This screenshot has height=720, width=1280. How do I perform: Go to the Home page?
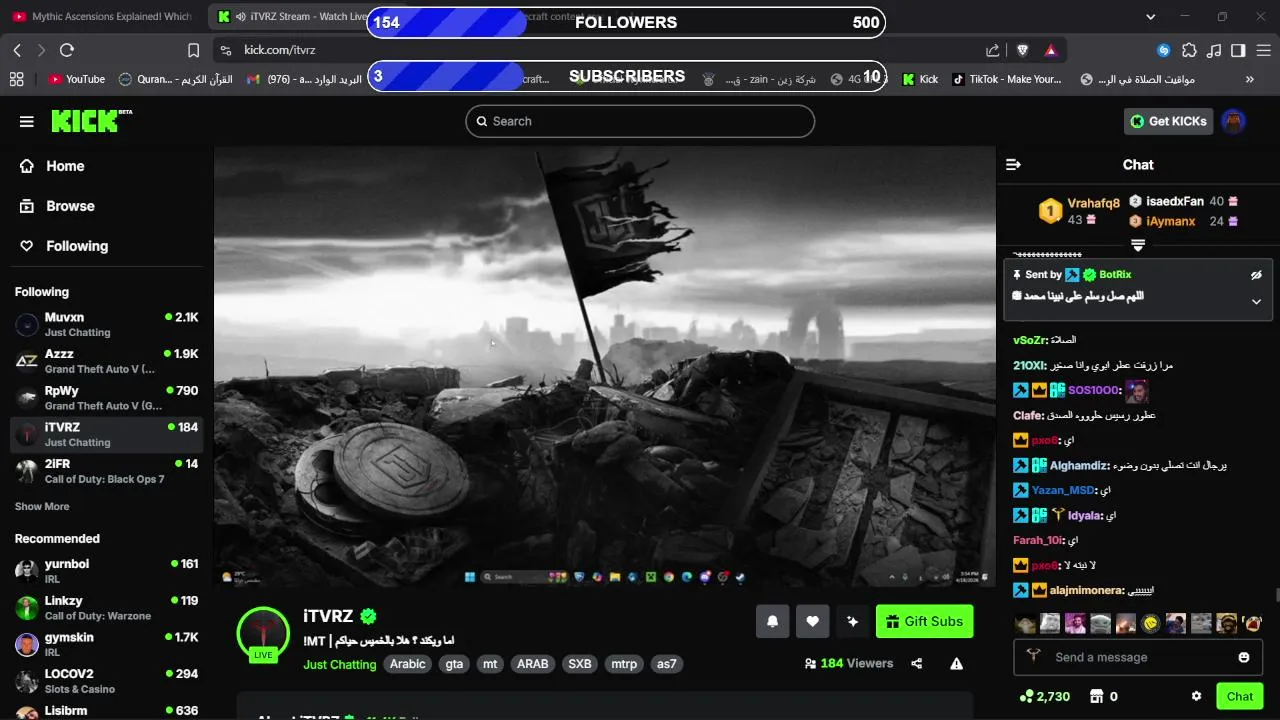64,166
